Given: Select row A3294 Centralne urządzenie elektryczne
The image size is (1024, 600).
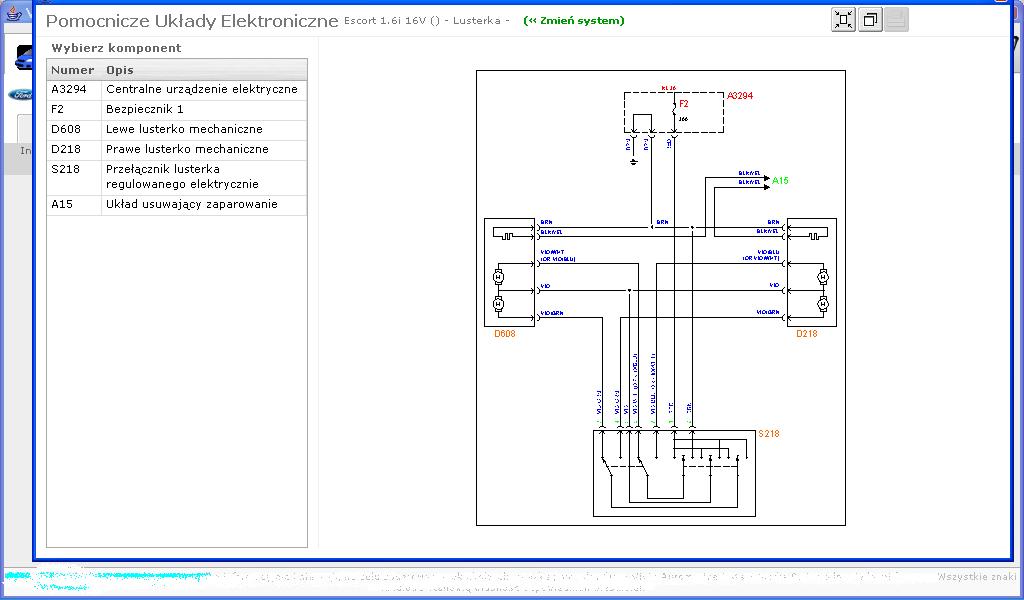Looking at the screenshot, I should pyautogui.click(x=177, y=89).
